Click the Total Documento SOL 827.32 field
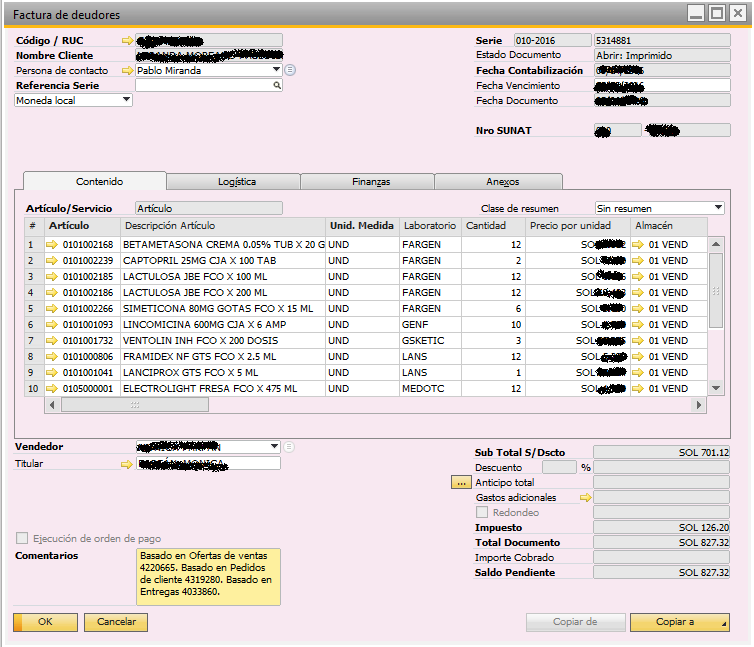Viewport: 754px width, 647px height. point(662,543)
